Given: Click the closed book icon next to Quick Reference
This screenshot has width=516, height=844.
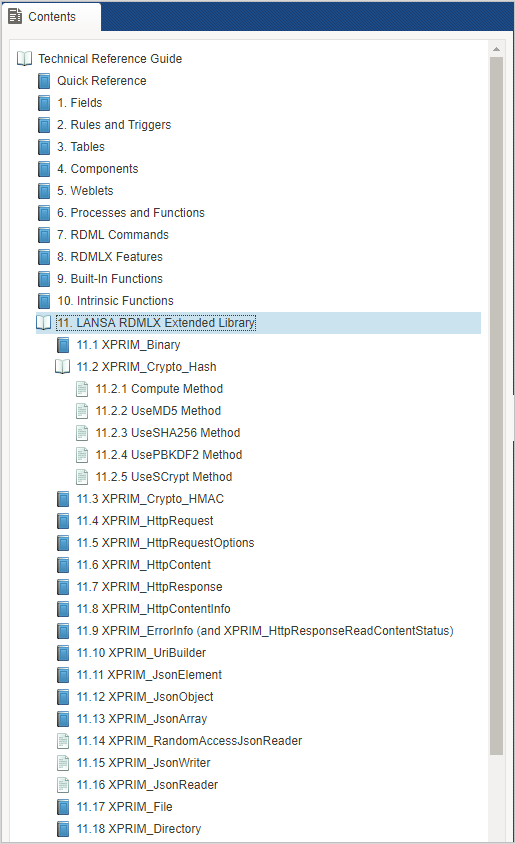Looking at the screenshot, I should pos(44,81).
